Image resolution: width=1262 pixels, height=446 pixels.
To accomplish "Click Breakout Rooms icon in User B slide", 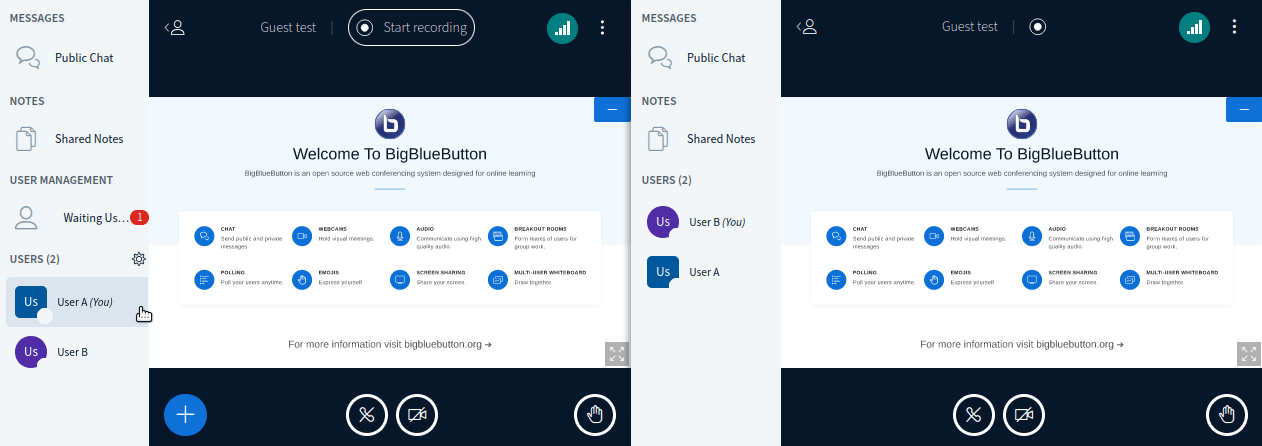I will tap(1129, 236).
